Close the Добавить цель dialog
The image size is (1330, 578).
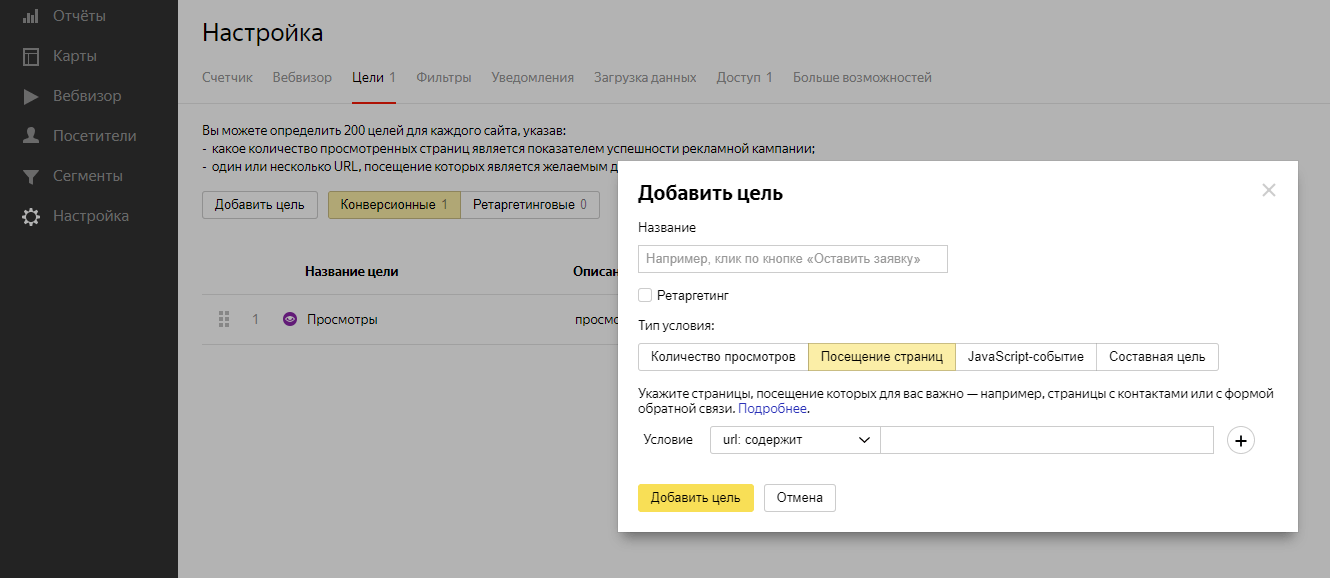(1269, 190)
